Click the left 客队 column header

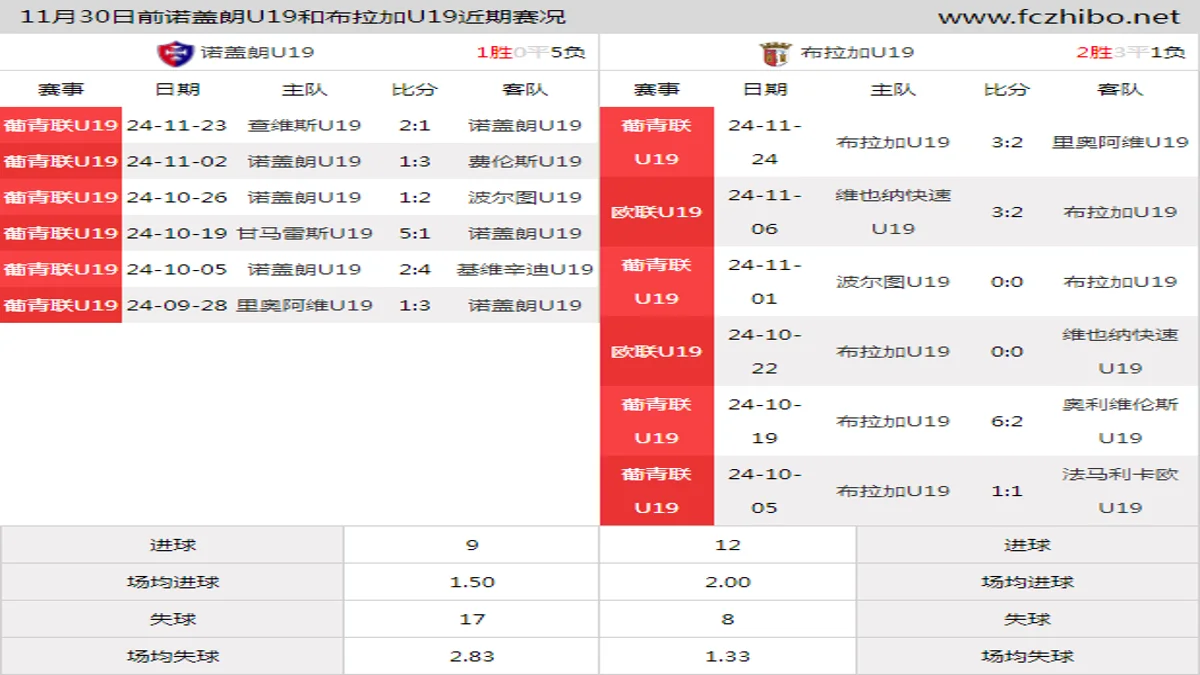[525, 89]
